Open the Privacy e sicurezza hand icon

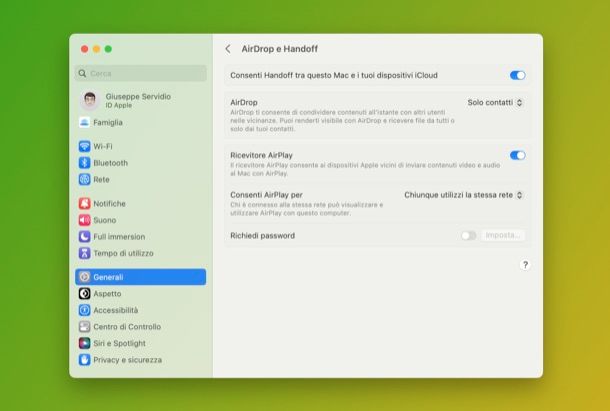tap(84, 360)
